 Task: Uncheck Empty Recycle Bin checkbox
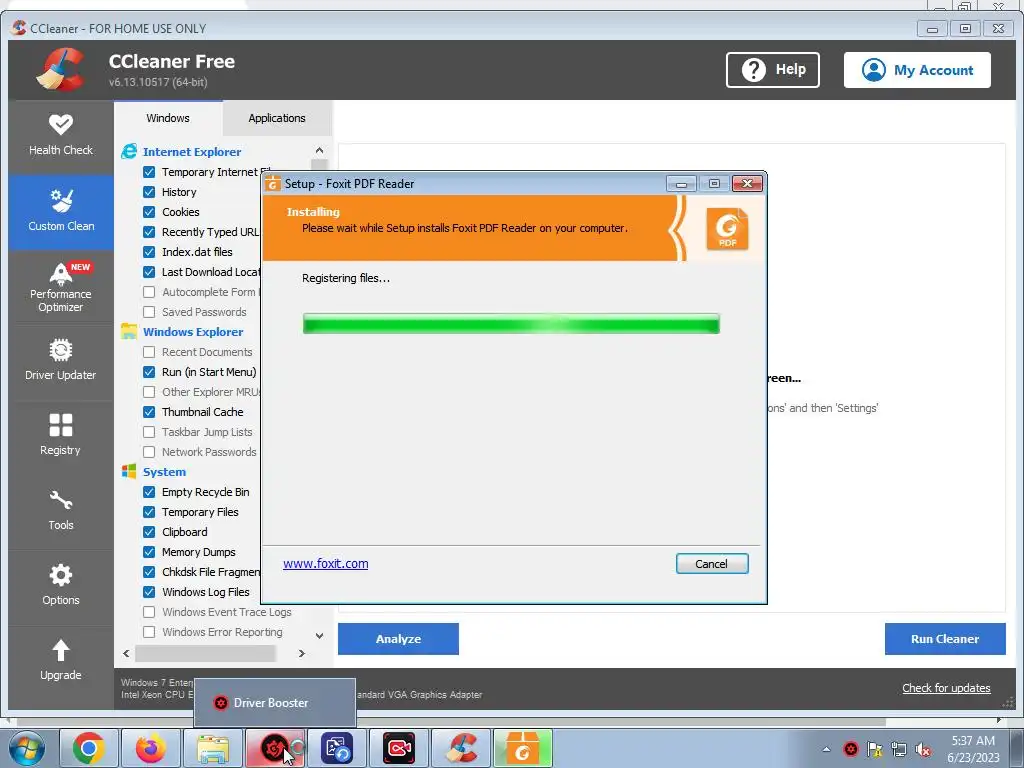149,492
